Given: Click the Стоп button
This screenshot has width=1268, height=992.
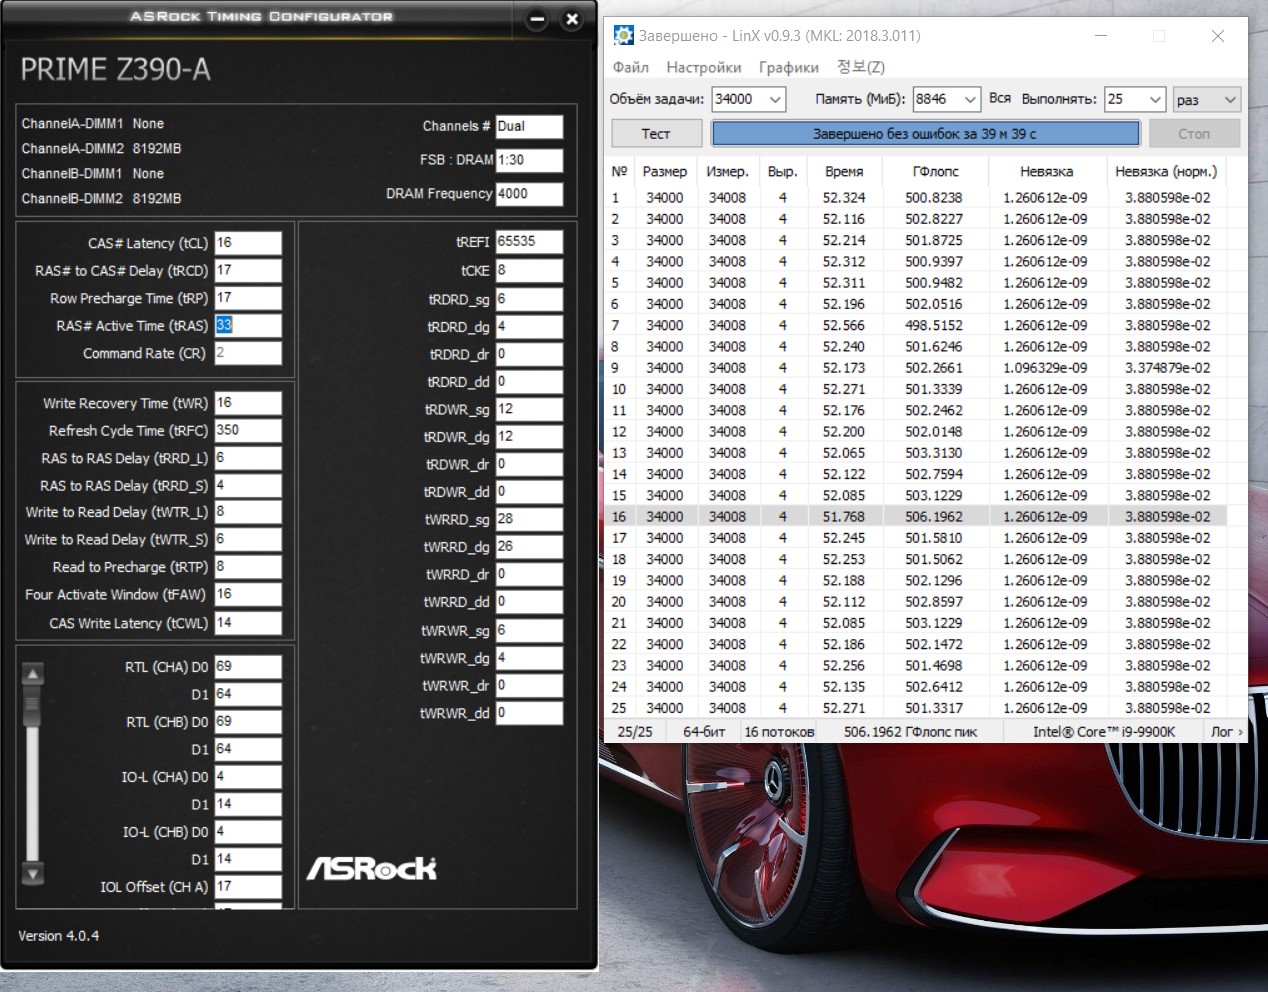Looking at the screenshot, I should click(x=1194, y=134).
